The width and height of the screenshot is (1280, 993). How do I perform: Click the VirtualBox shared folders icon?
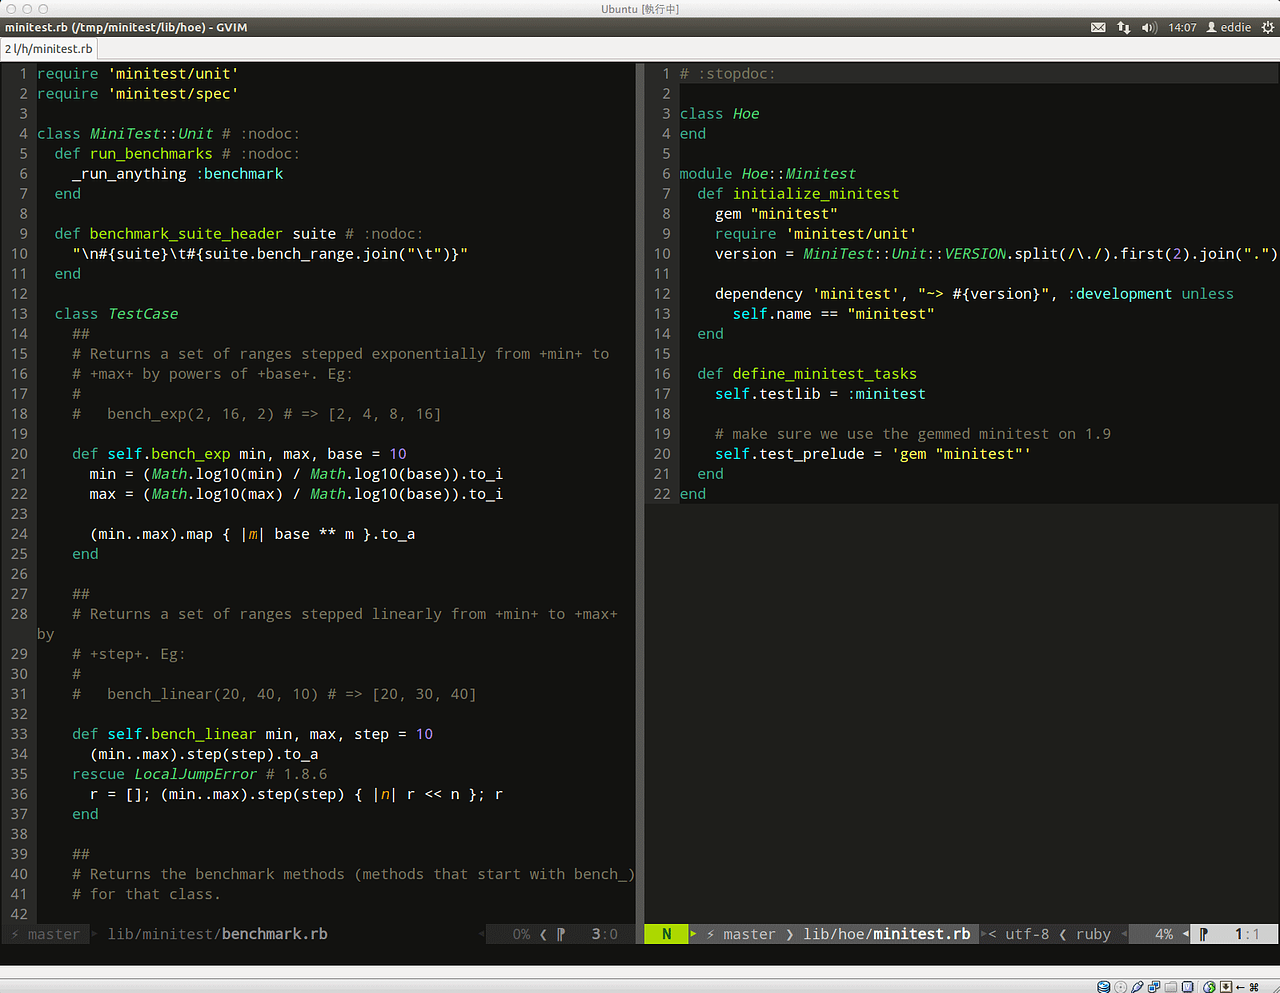coord(1171,986)
